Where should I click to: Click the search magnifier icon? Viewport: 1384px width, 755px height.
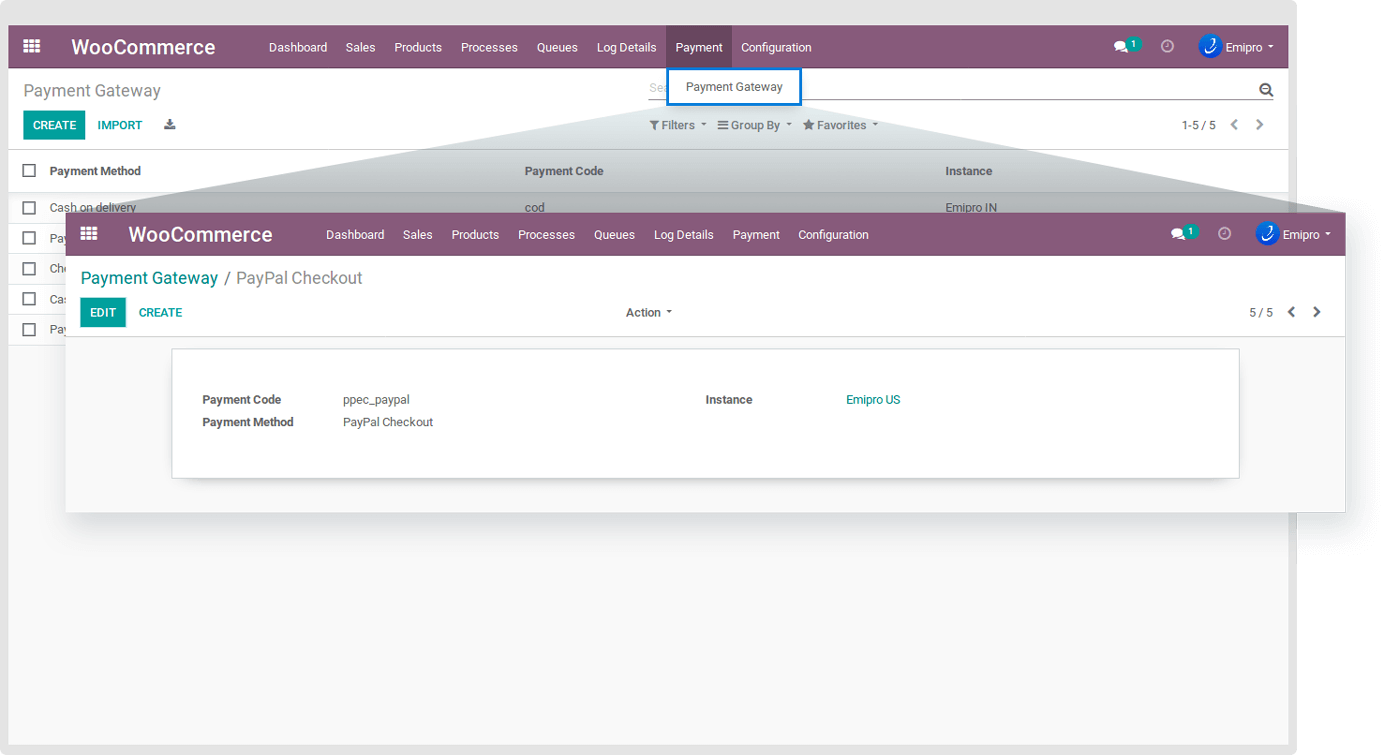[1266, 90]
